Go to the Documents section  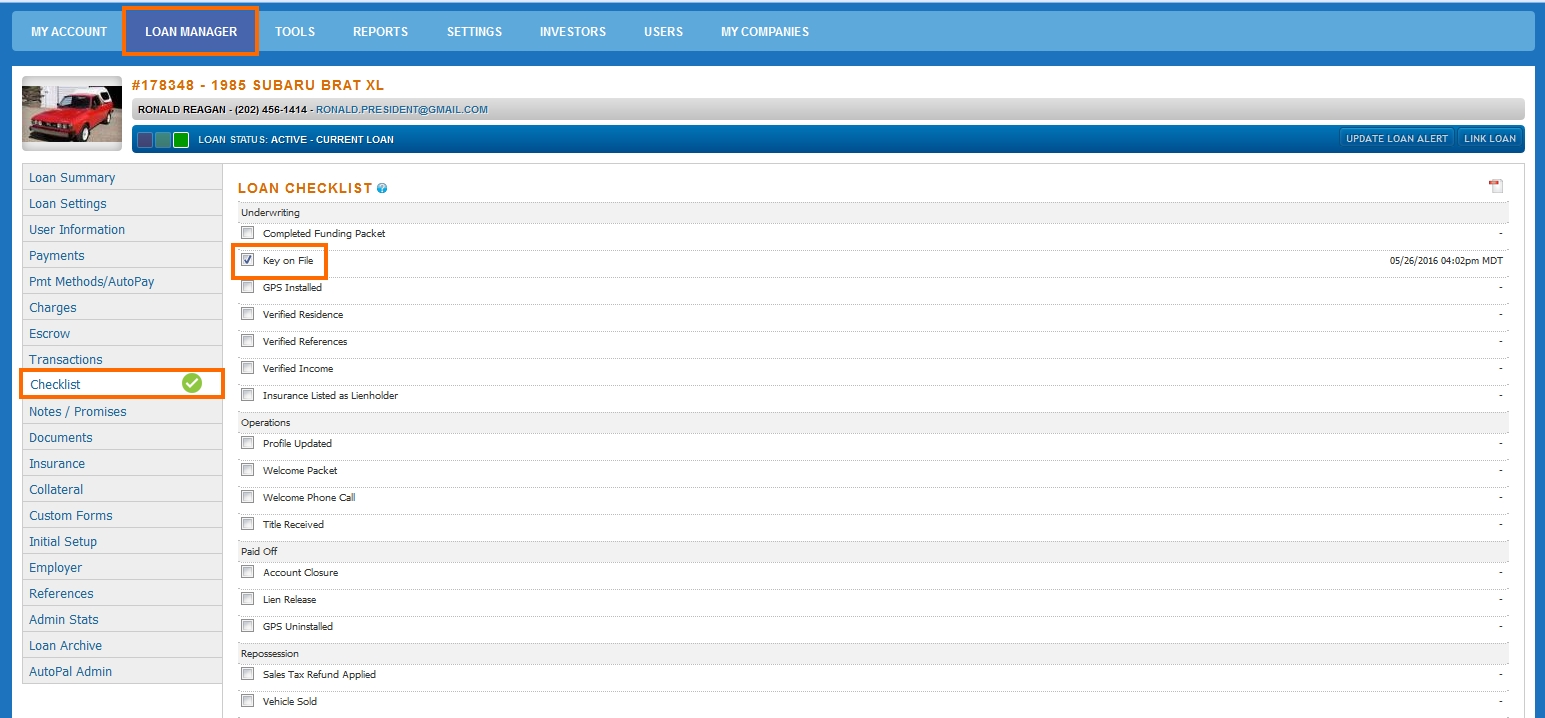coord(122,438)
